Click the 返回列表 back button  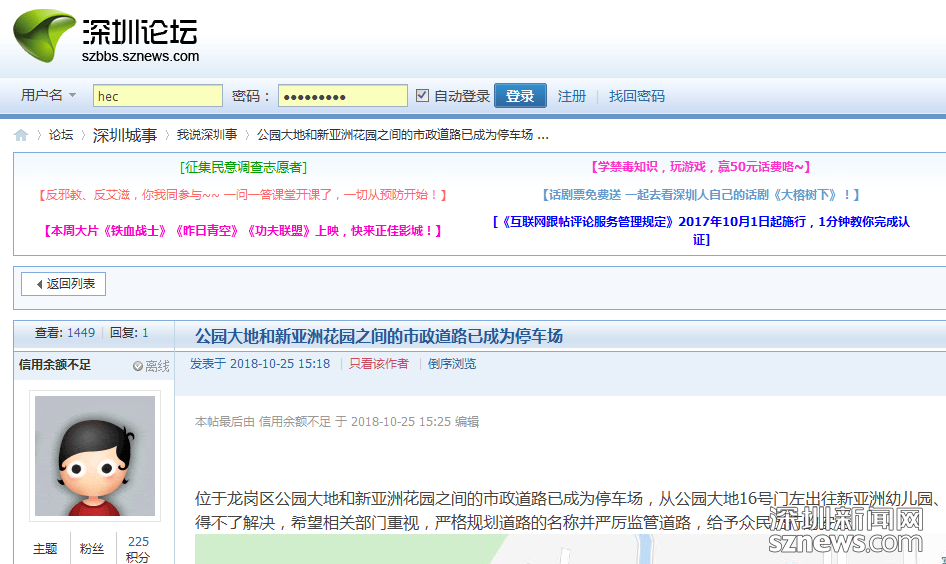[x=64, y=284]
